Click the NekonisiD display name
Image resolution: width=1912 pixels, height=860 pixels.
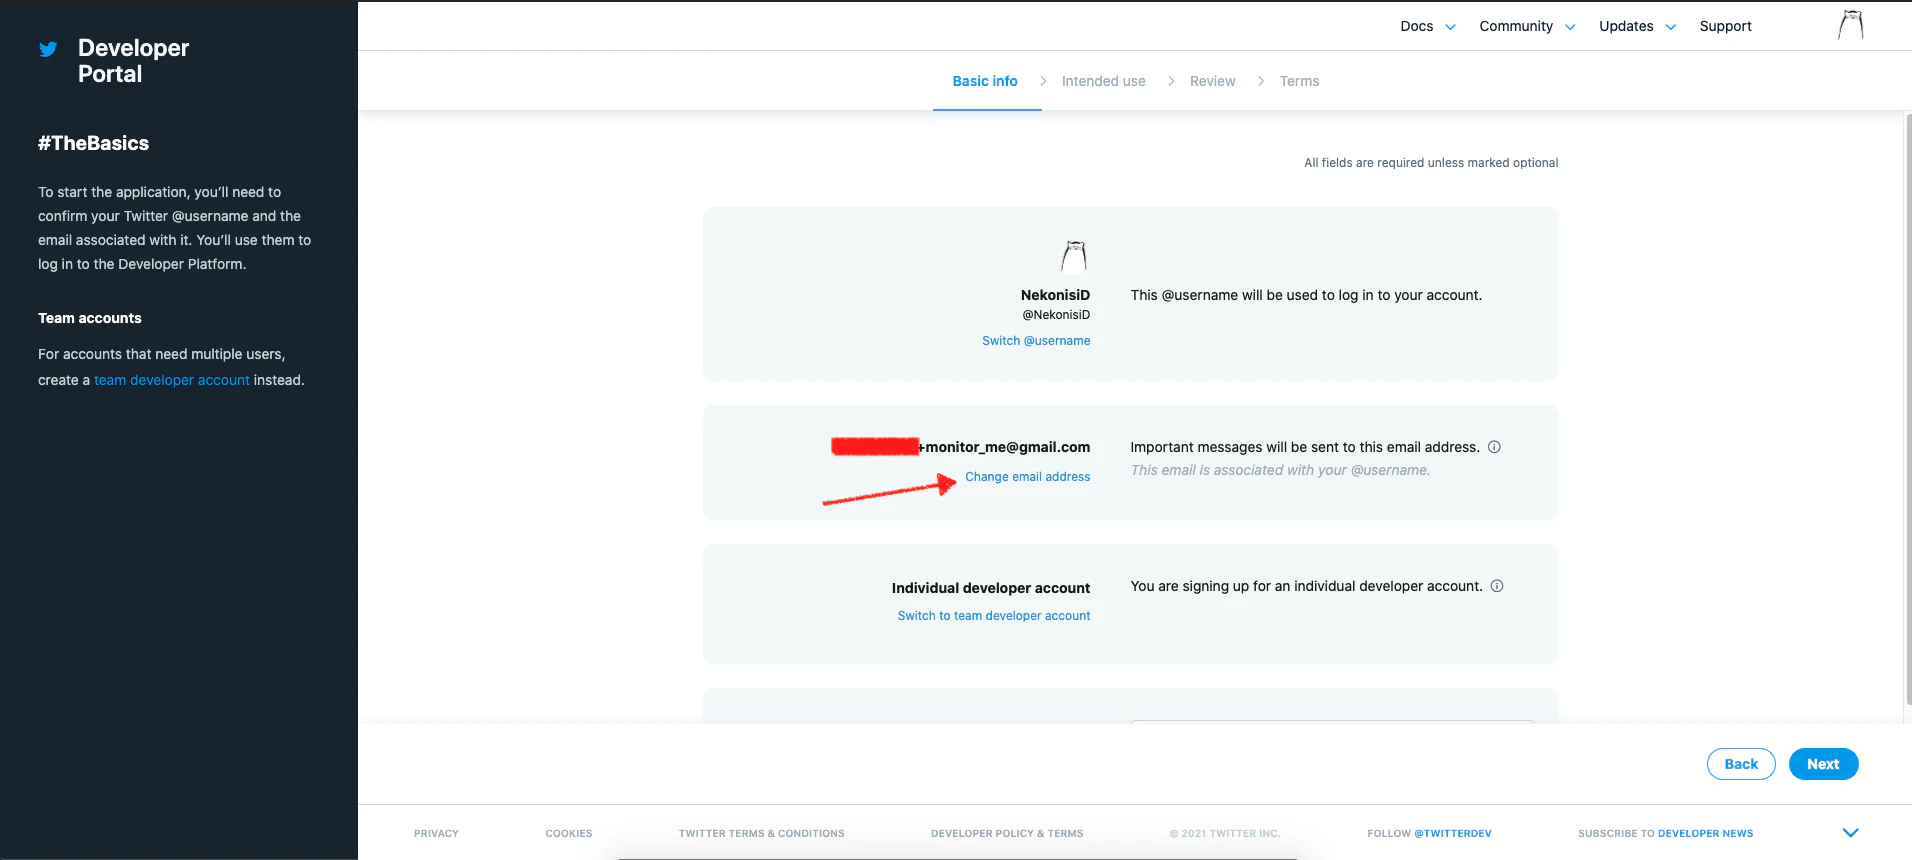(1055, 295)
